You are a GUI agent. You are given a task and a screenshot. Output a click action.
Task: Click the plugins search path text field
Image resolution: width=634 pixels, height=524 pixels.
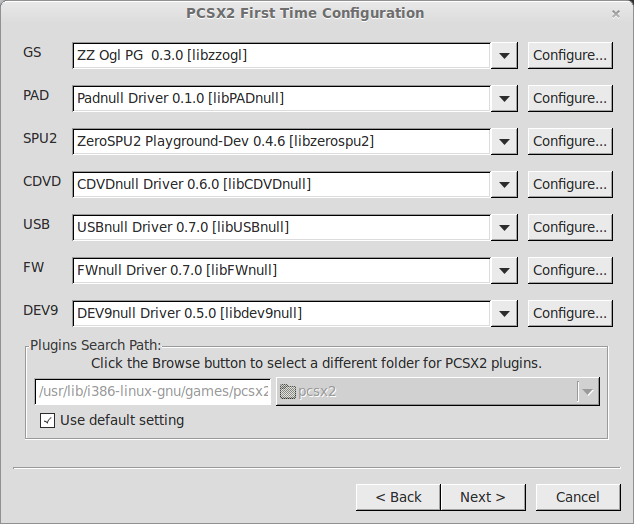tap(153, 391)
